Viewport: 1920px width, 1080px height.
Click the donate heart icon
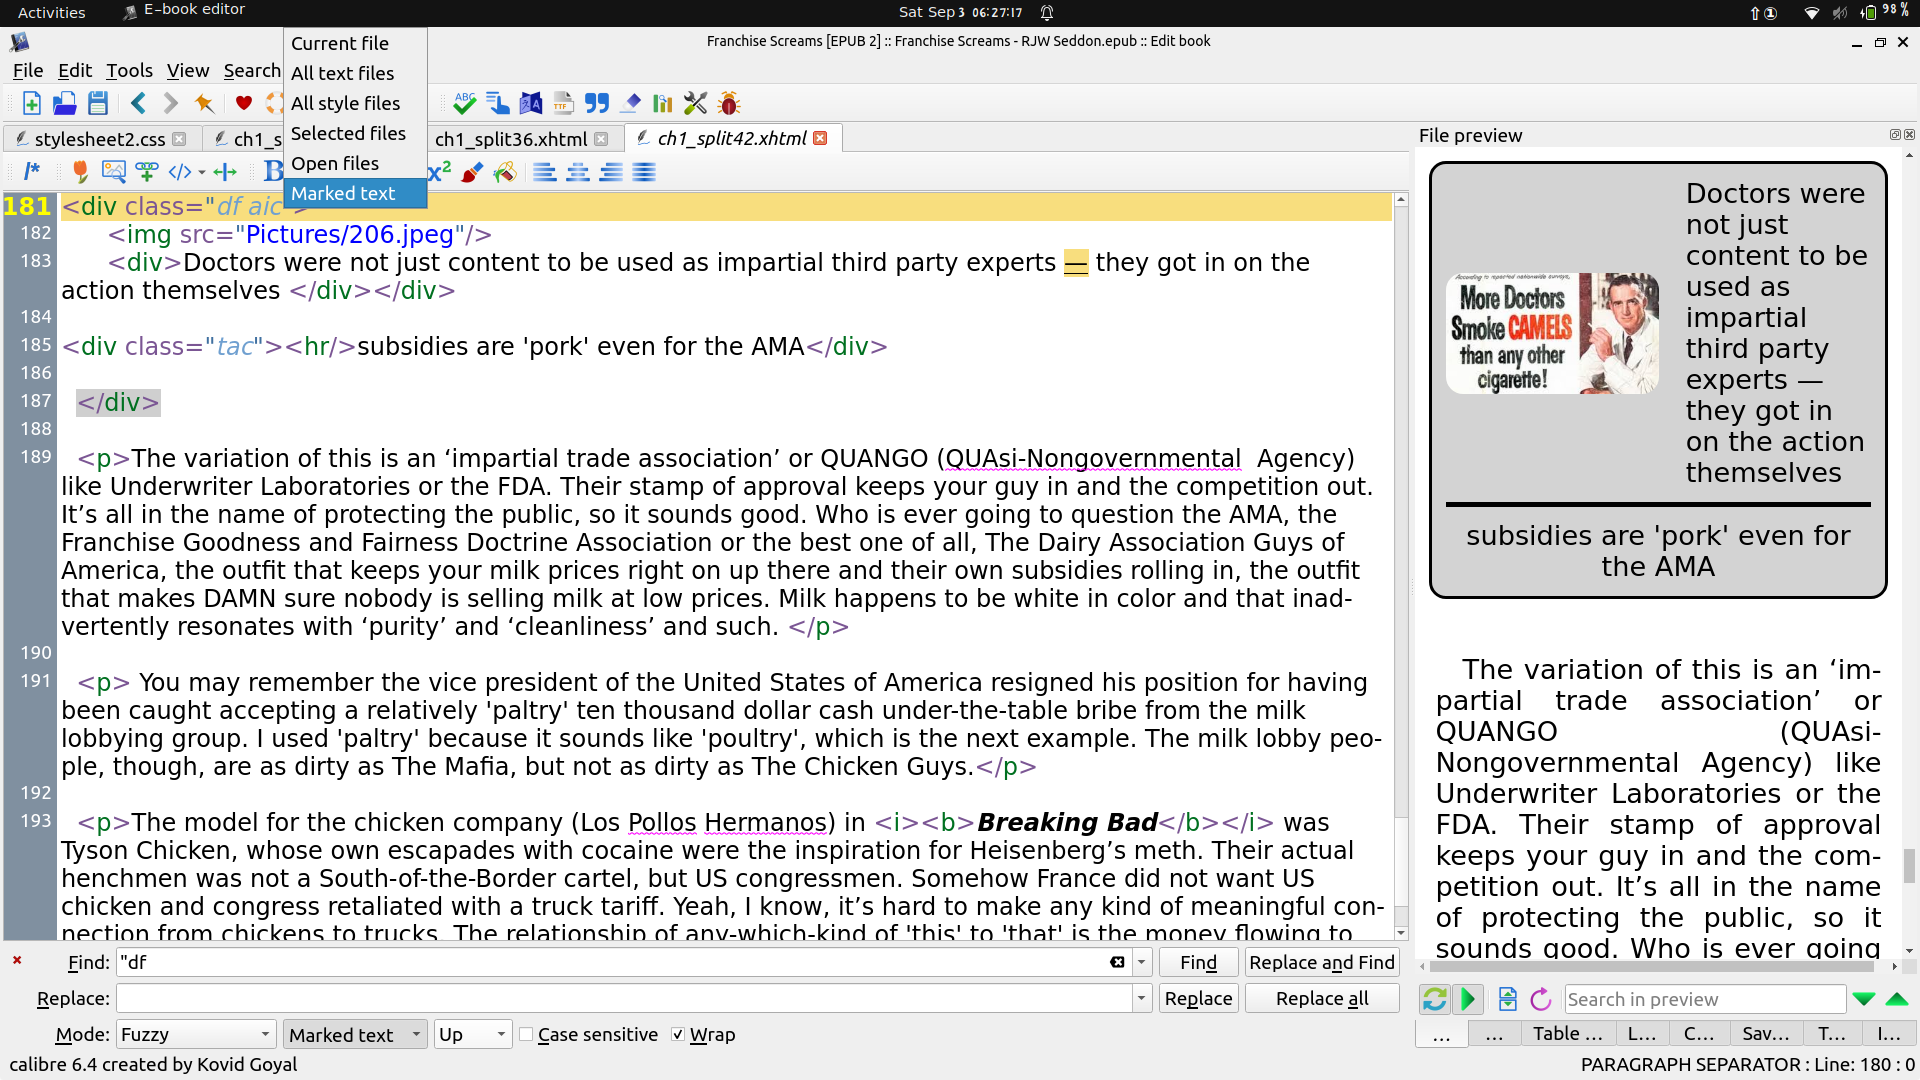pyautogui.click(x=243, y=103)
